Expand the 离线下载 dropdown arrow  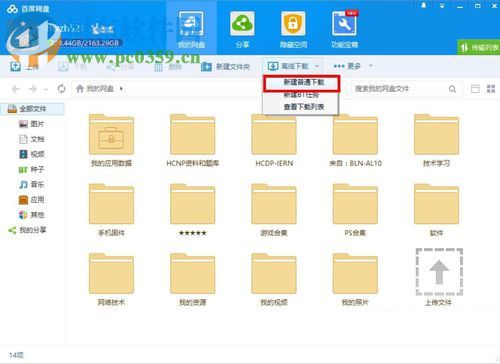coord(317,66)
